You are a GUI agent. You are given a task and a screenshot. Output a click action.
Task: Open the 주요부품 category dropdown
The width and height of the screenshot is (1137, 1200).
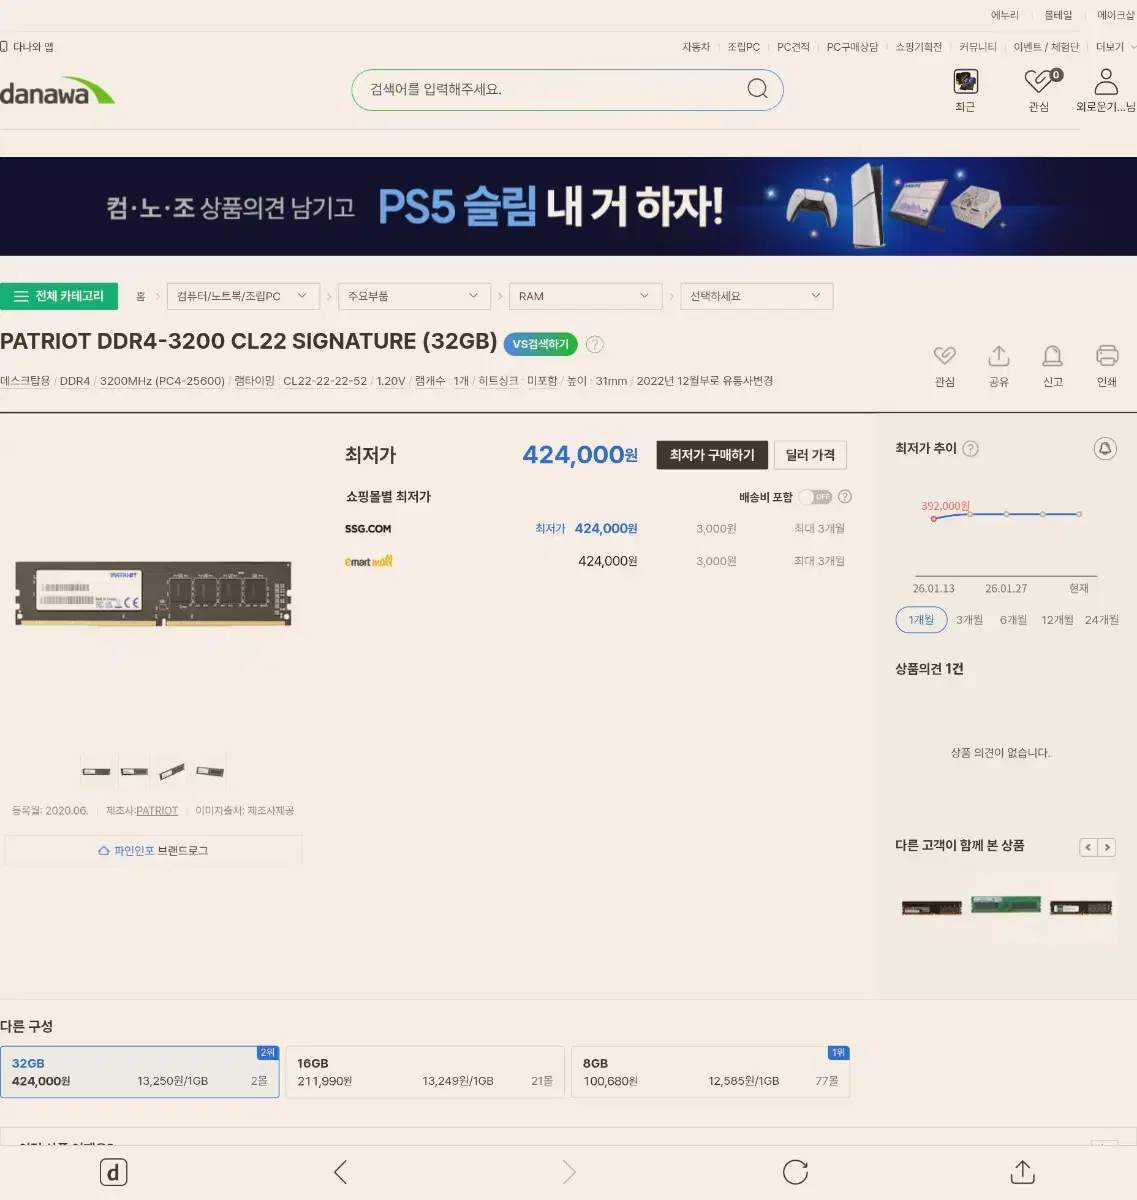tap(414, 296)
